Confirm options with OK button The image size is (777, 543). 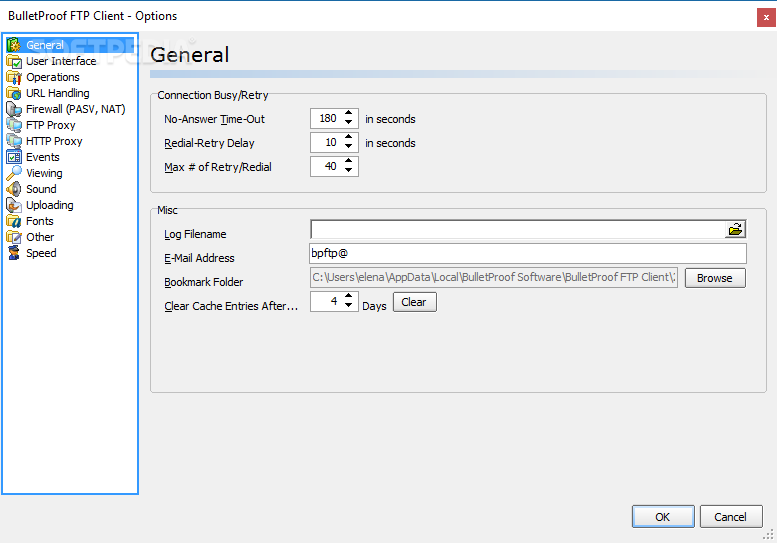coord(663,517)
